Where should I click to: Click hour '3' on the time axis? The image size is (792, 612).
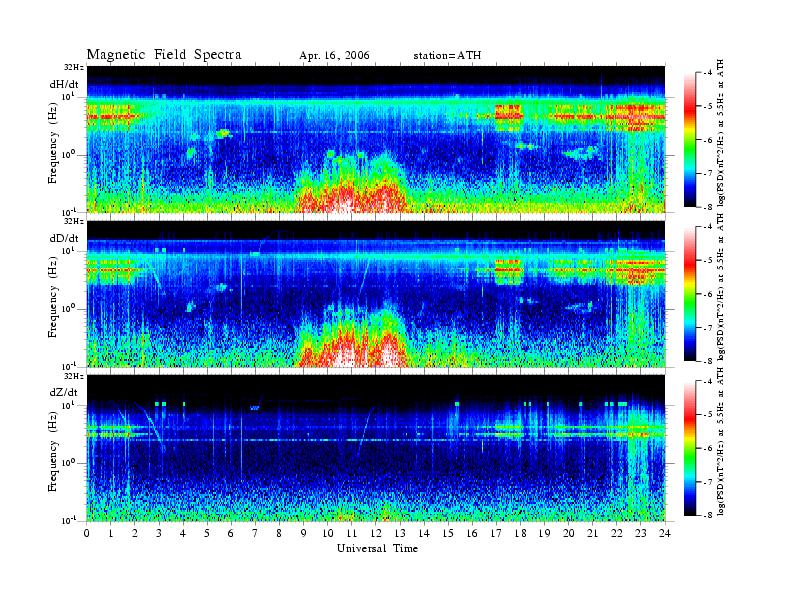click(159, 534)
